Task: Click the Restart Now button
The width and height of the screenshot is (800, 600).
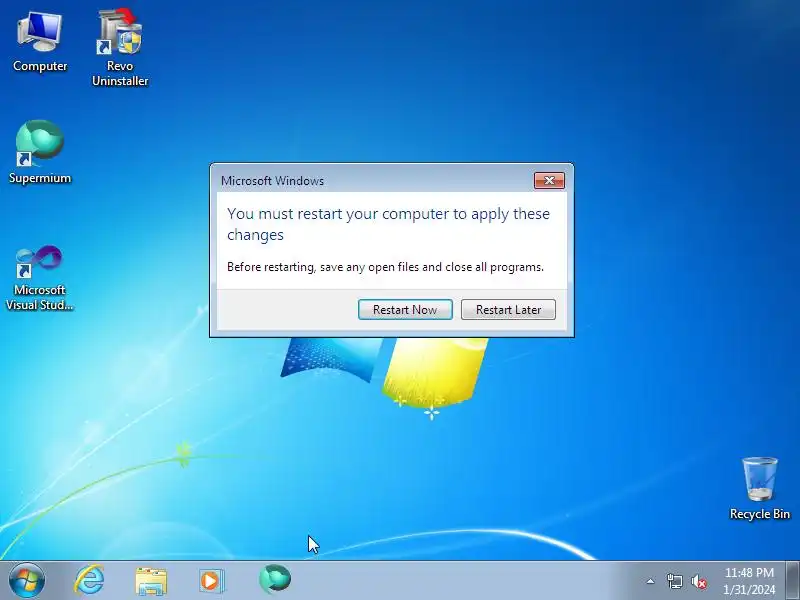Action: pyautogui.click(x=405, y=310)
